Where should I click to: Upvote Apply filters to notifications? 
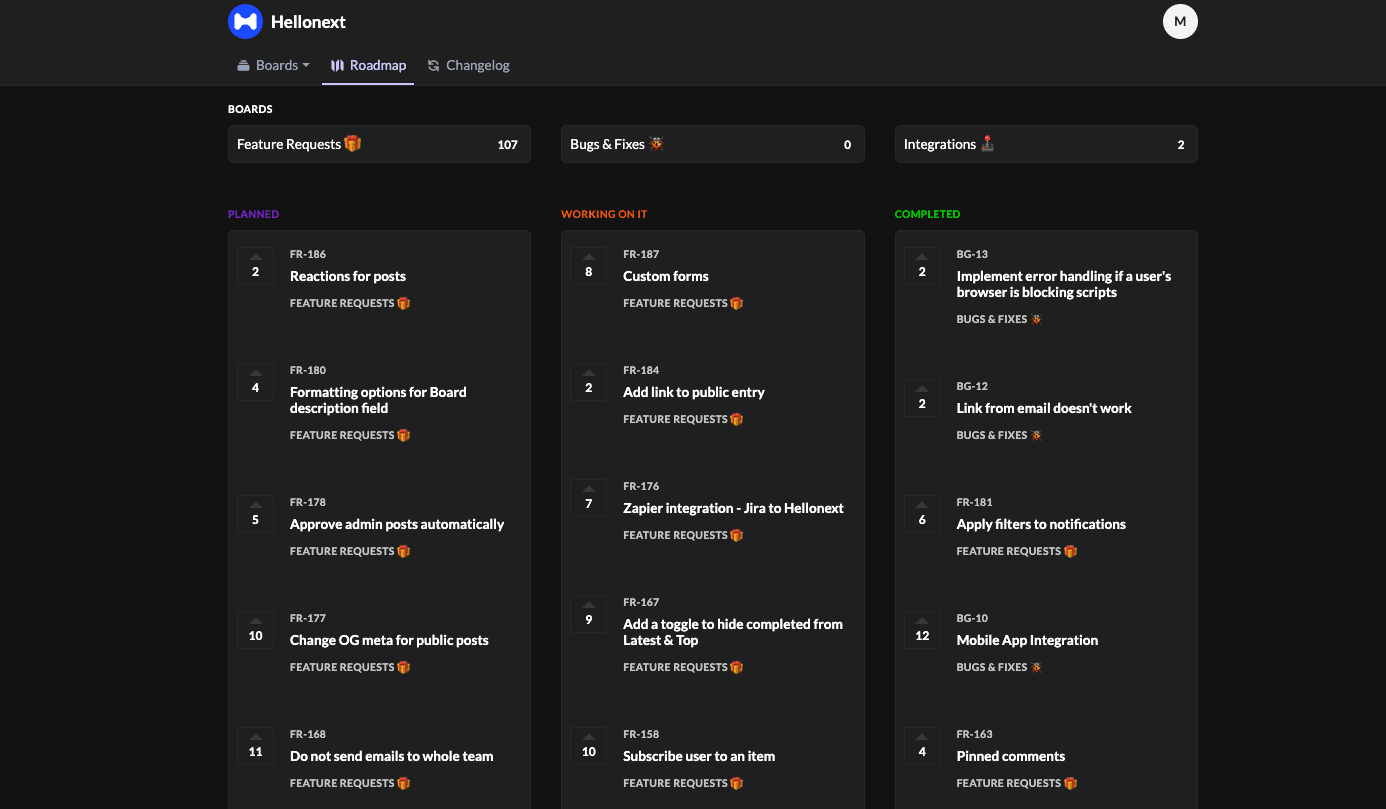[x=922, y=514]
